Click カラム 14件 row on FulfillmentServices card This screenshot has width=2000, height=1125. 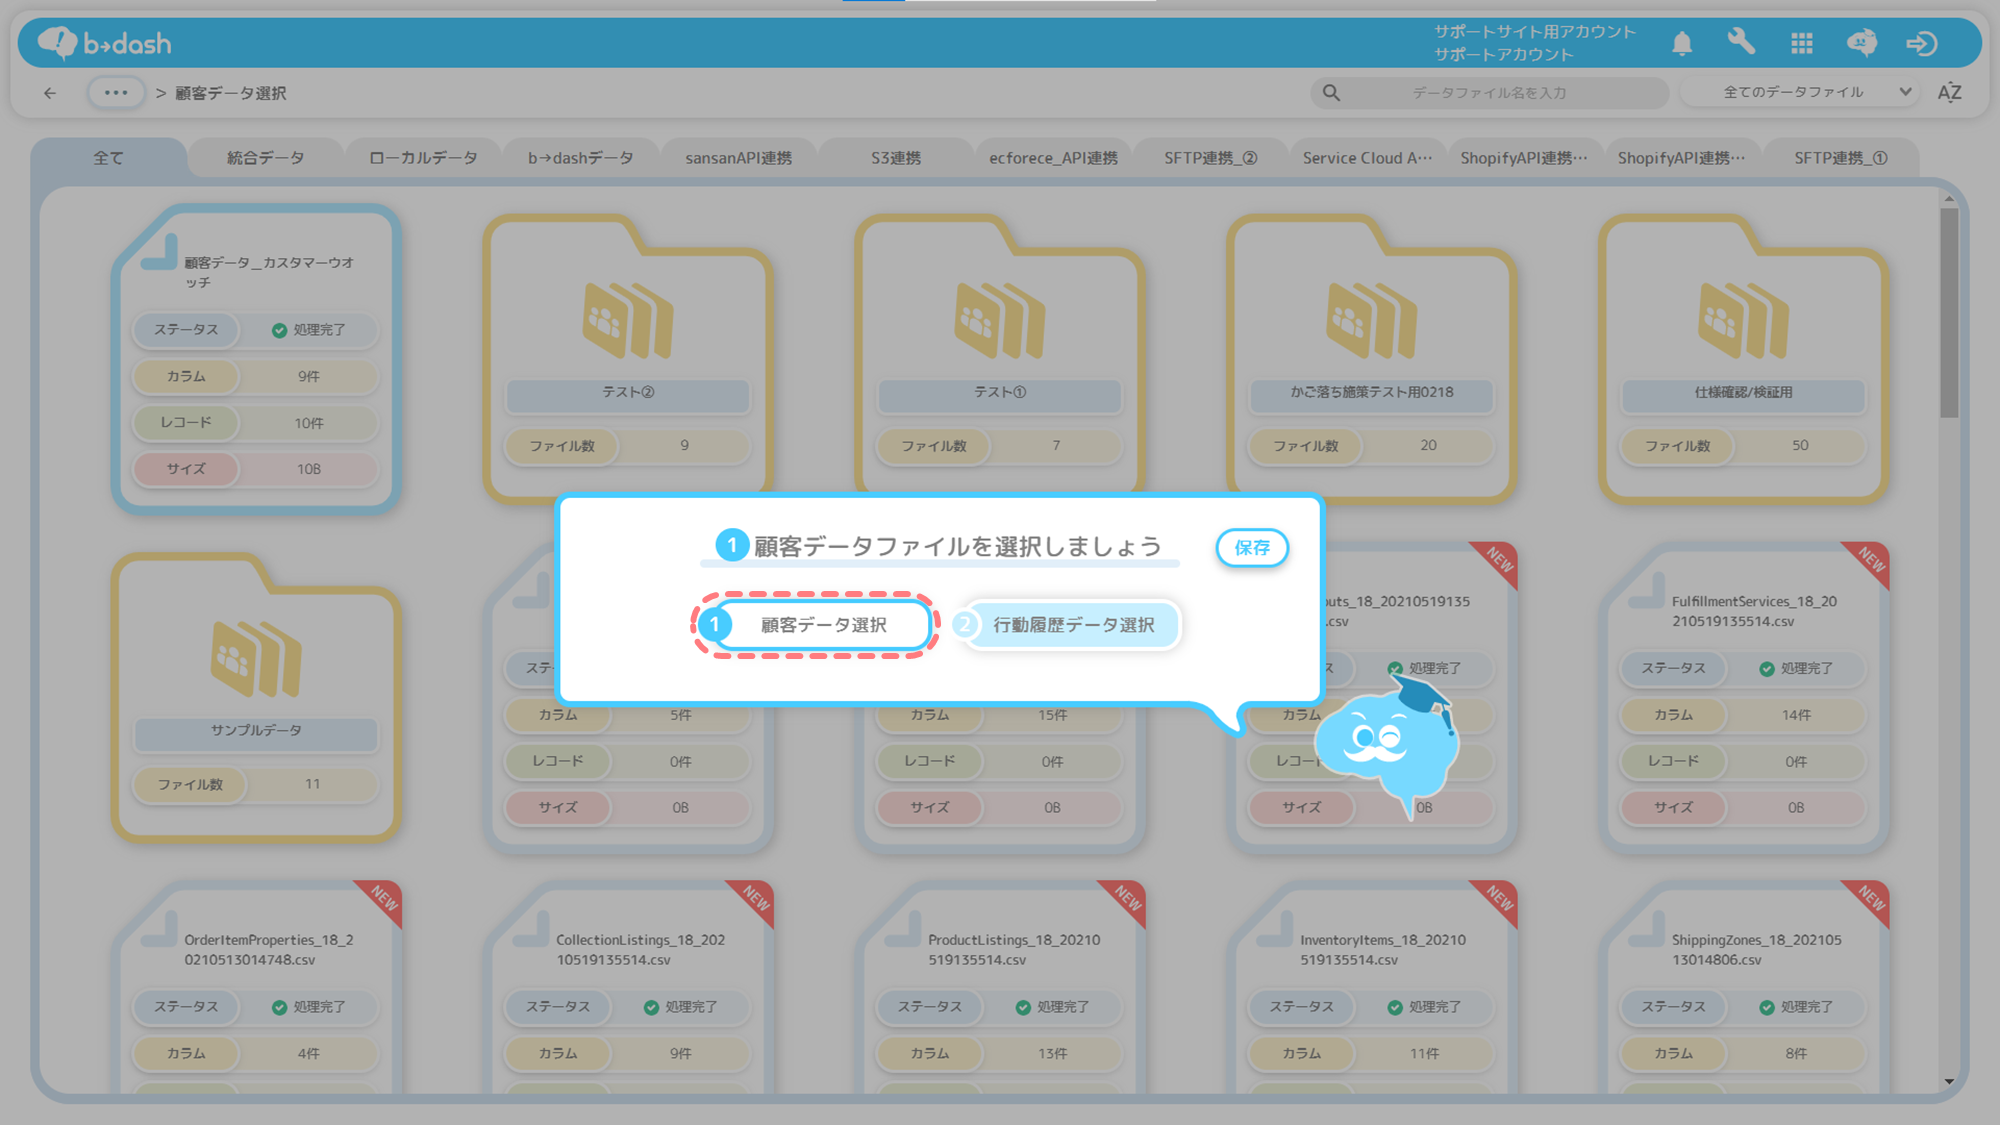coord(1743,715)
